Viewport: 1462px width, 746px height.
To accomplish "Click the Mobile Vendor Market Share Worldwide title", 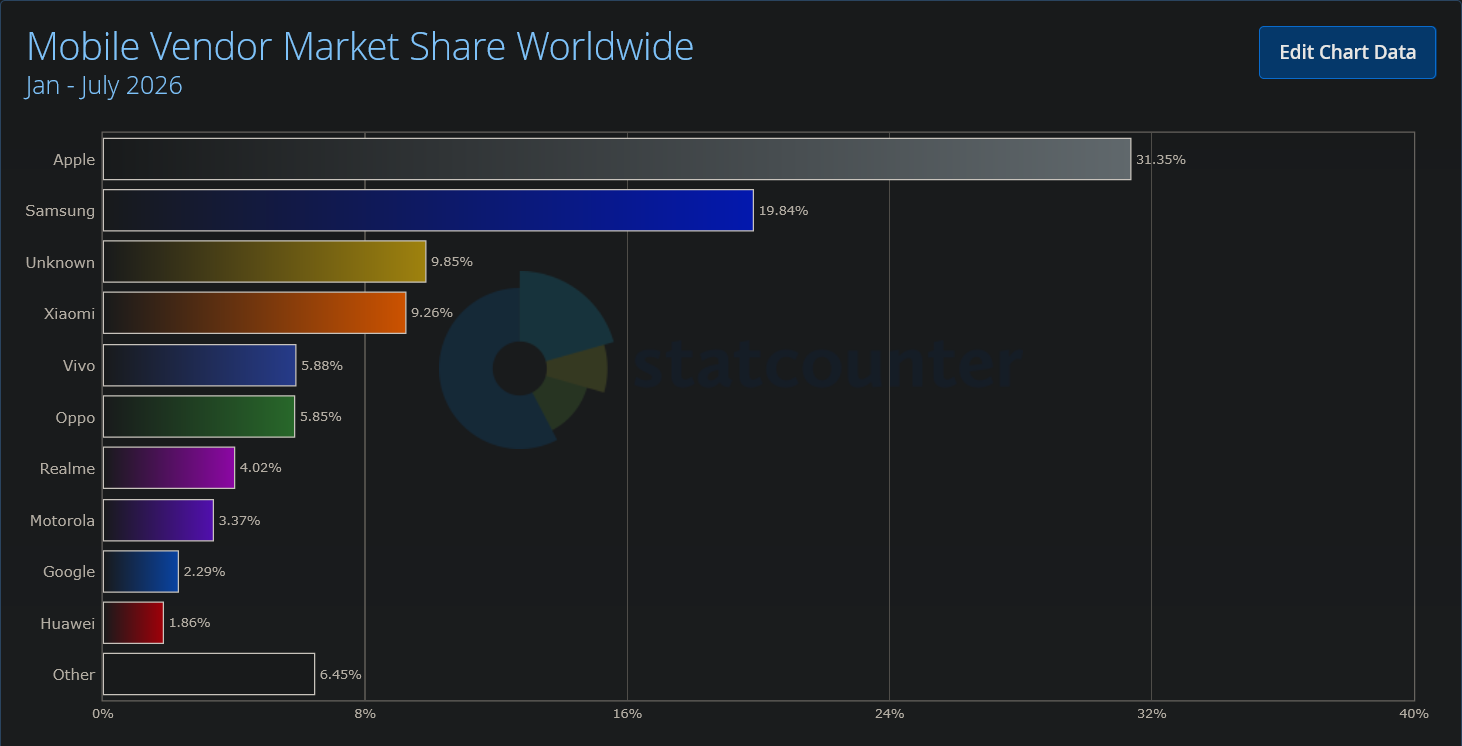I will coord(360,46).
